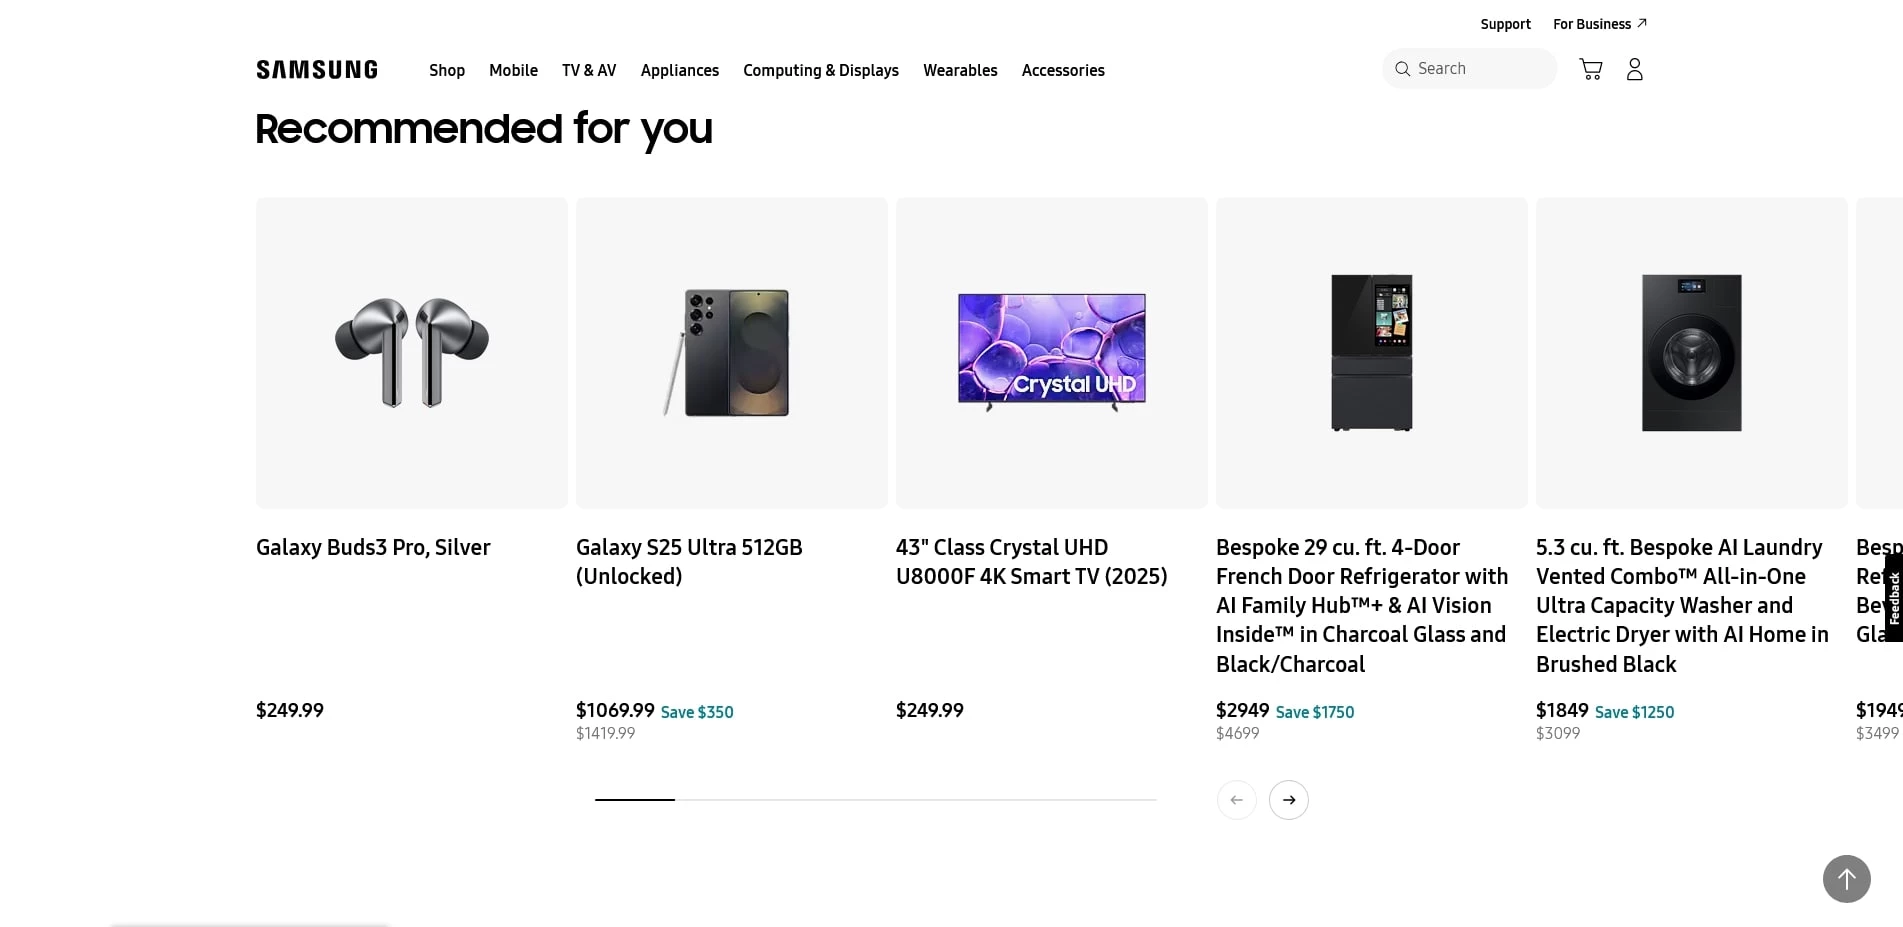Click the scroll to top arrow button
1903x927 pixels.
point(1846,879)
